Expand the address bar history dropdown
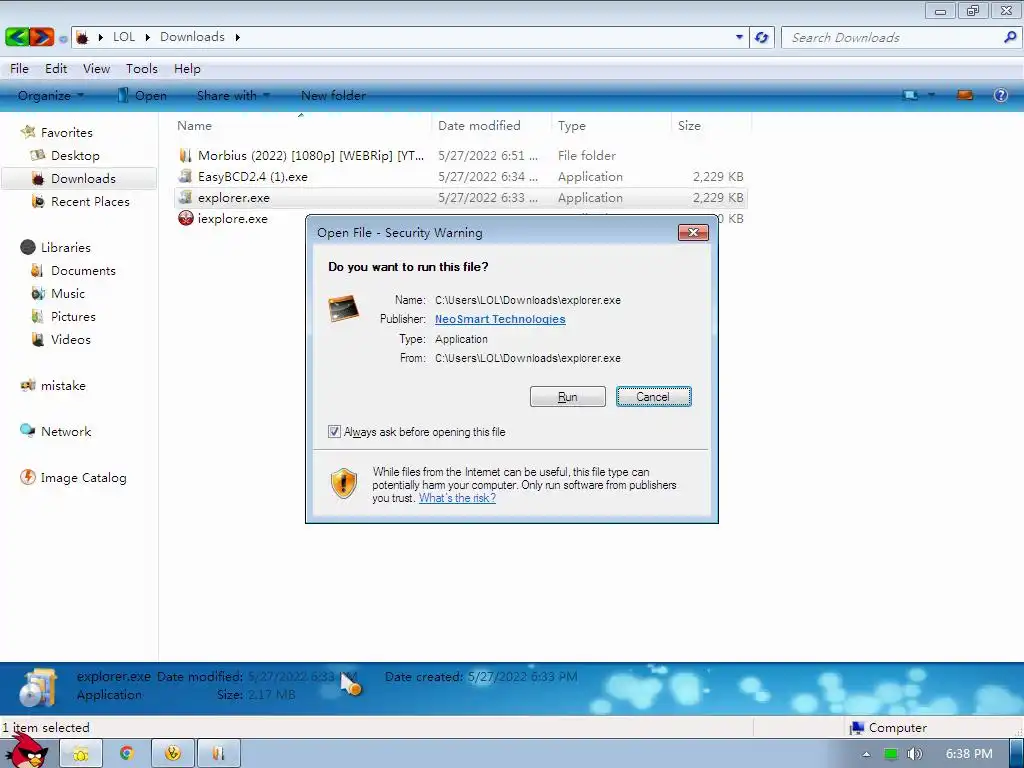Viewport: 1024px width, 768px height. coord(739,37)
